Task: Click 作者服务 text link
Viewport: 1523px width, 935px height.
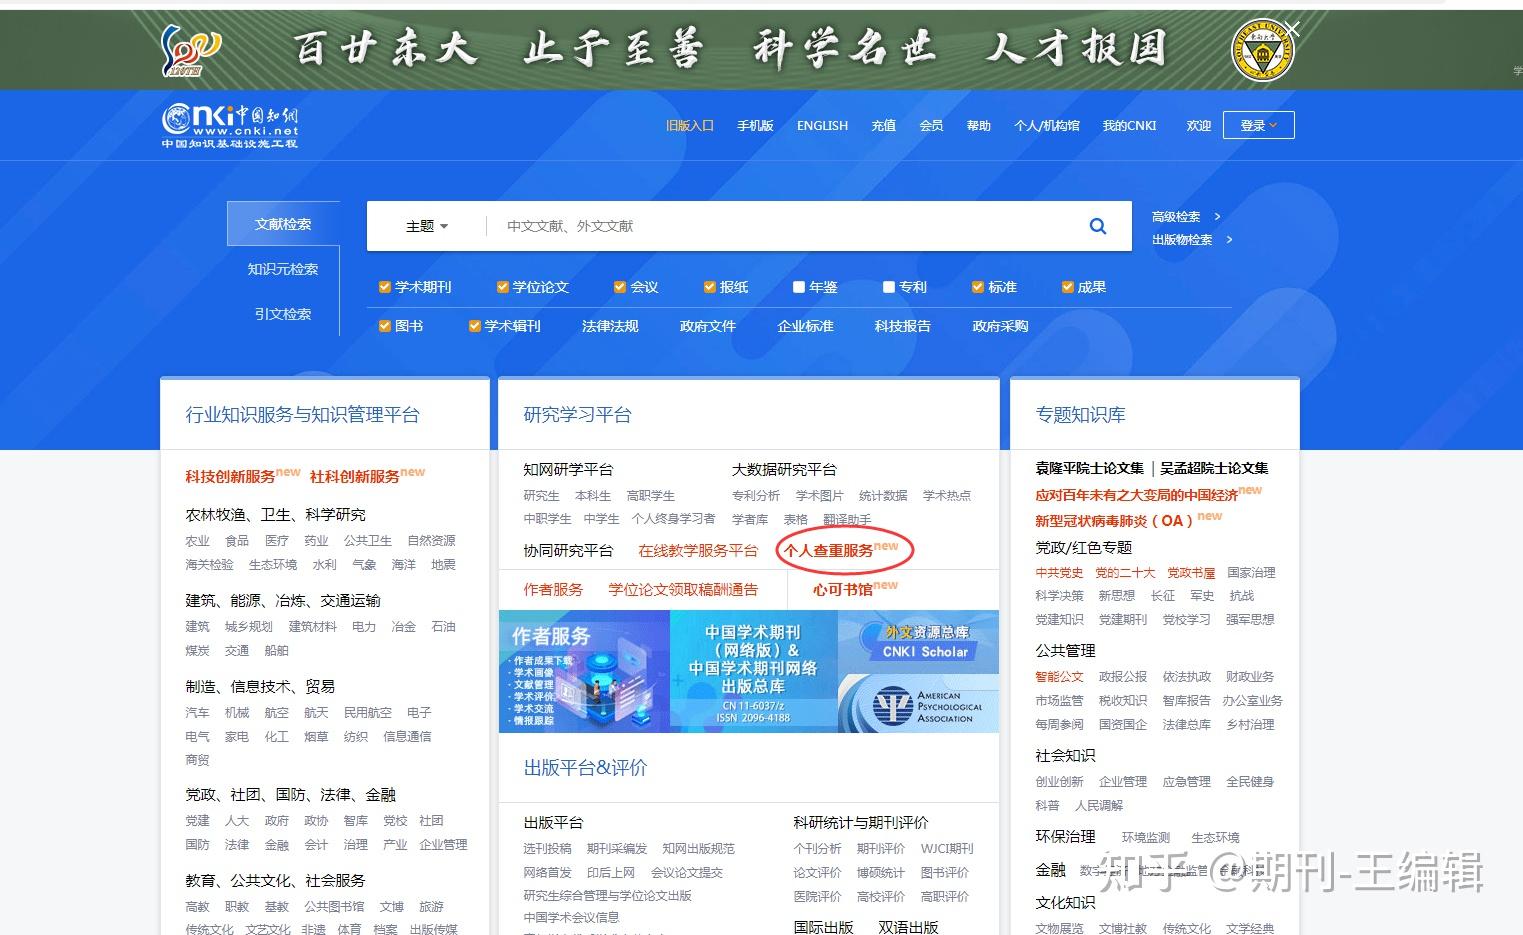Action: click(x=553, y=590)
